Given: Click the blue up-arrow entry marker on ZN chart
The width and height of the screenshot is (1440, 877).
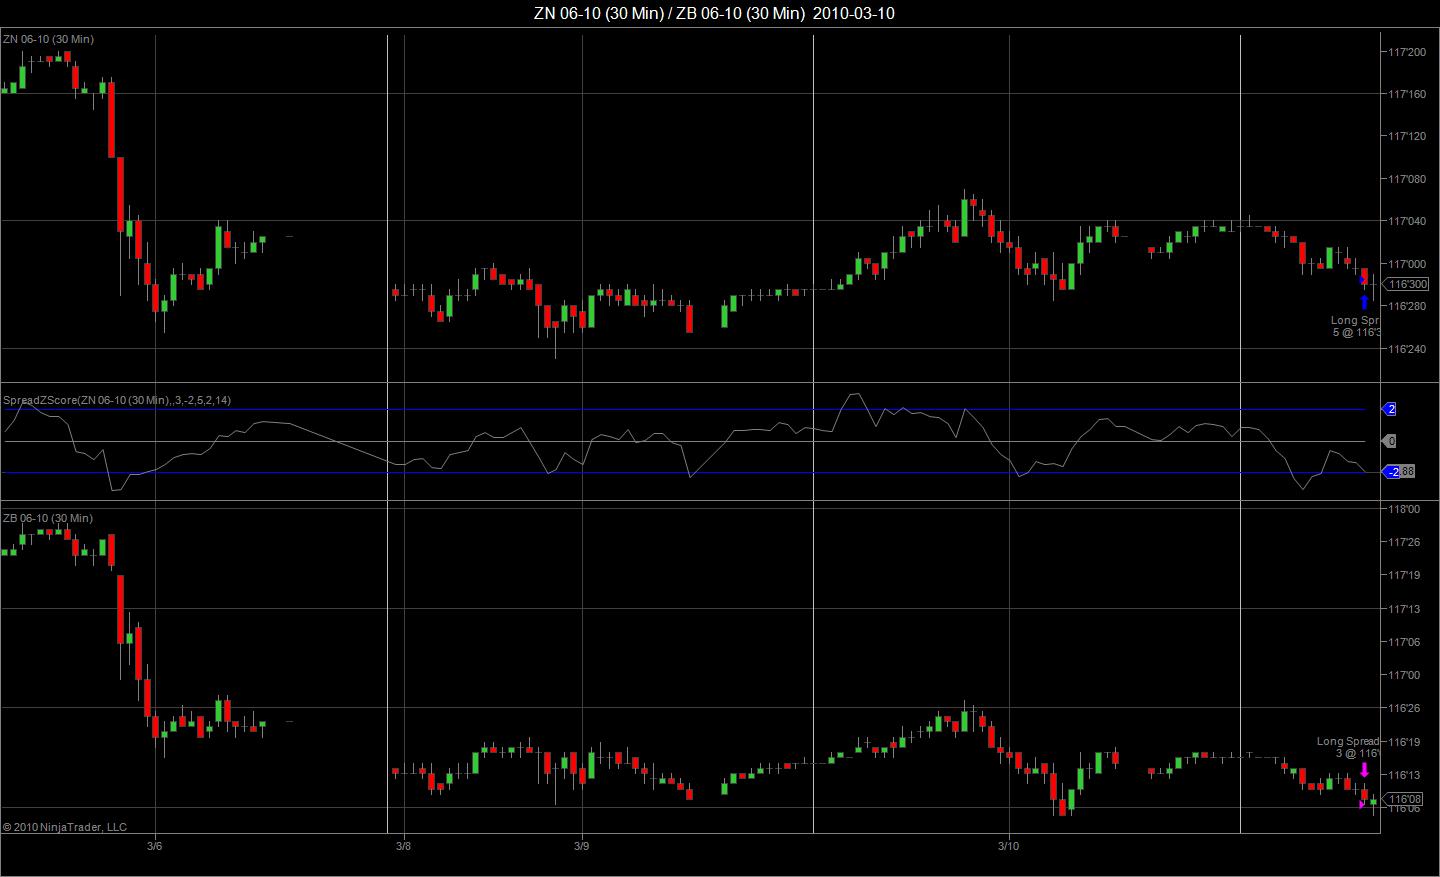Looking at the screenshot, I should pyautogui.click(x=1364, y=302).
